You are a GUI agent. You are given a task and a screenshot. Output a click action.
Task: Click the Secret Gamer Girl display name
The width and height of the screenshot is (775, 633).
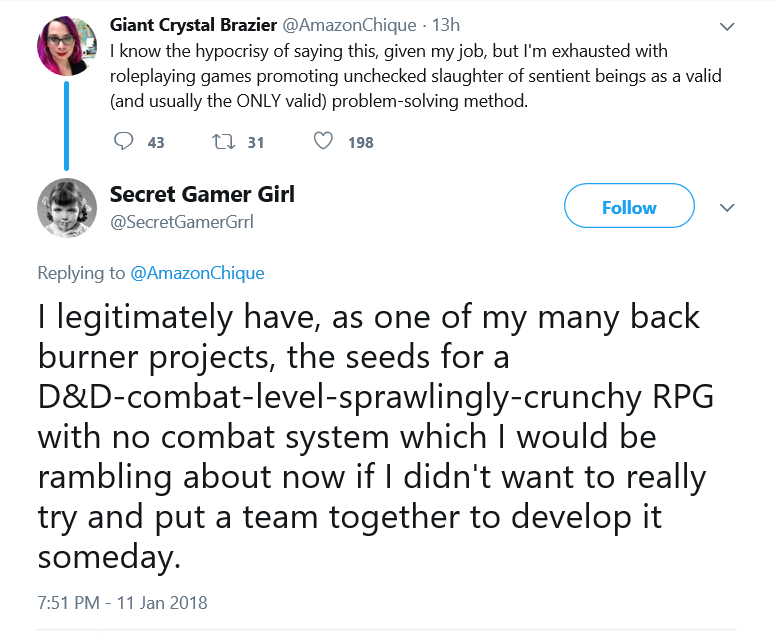(x=202, y=194)
